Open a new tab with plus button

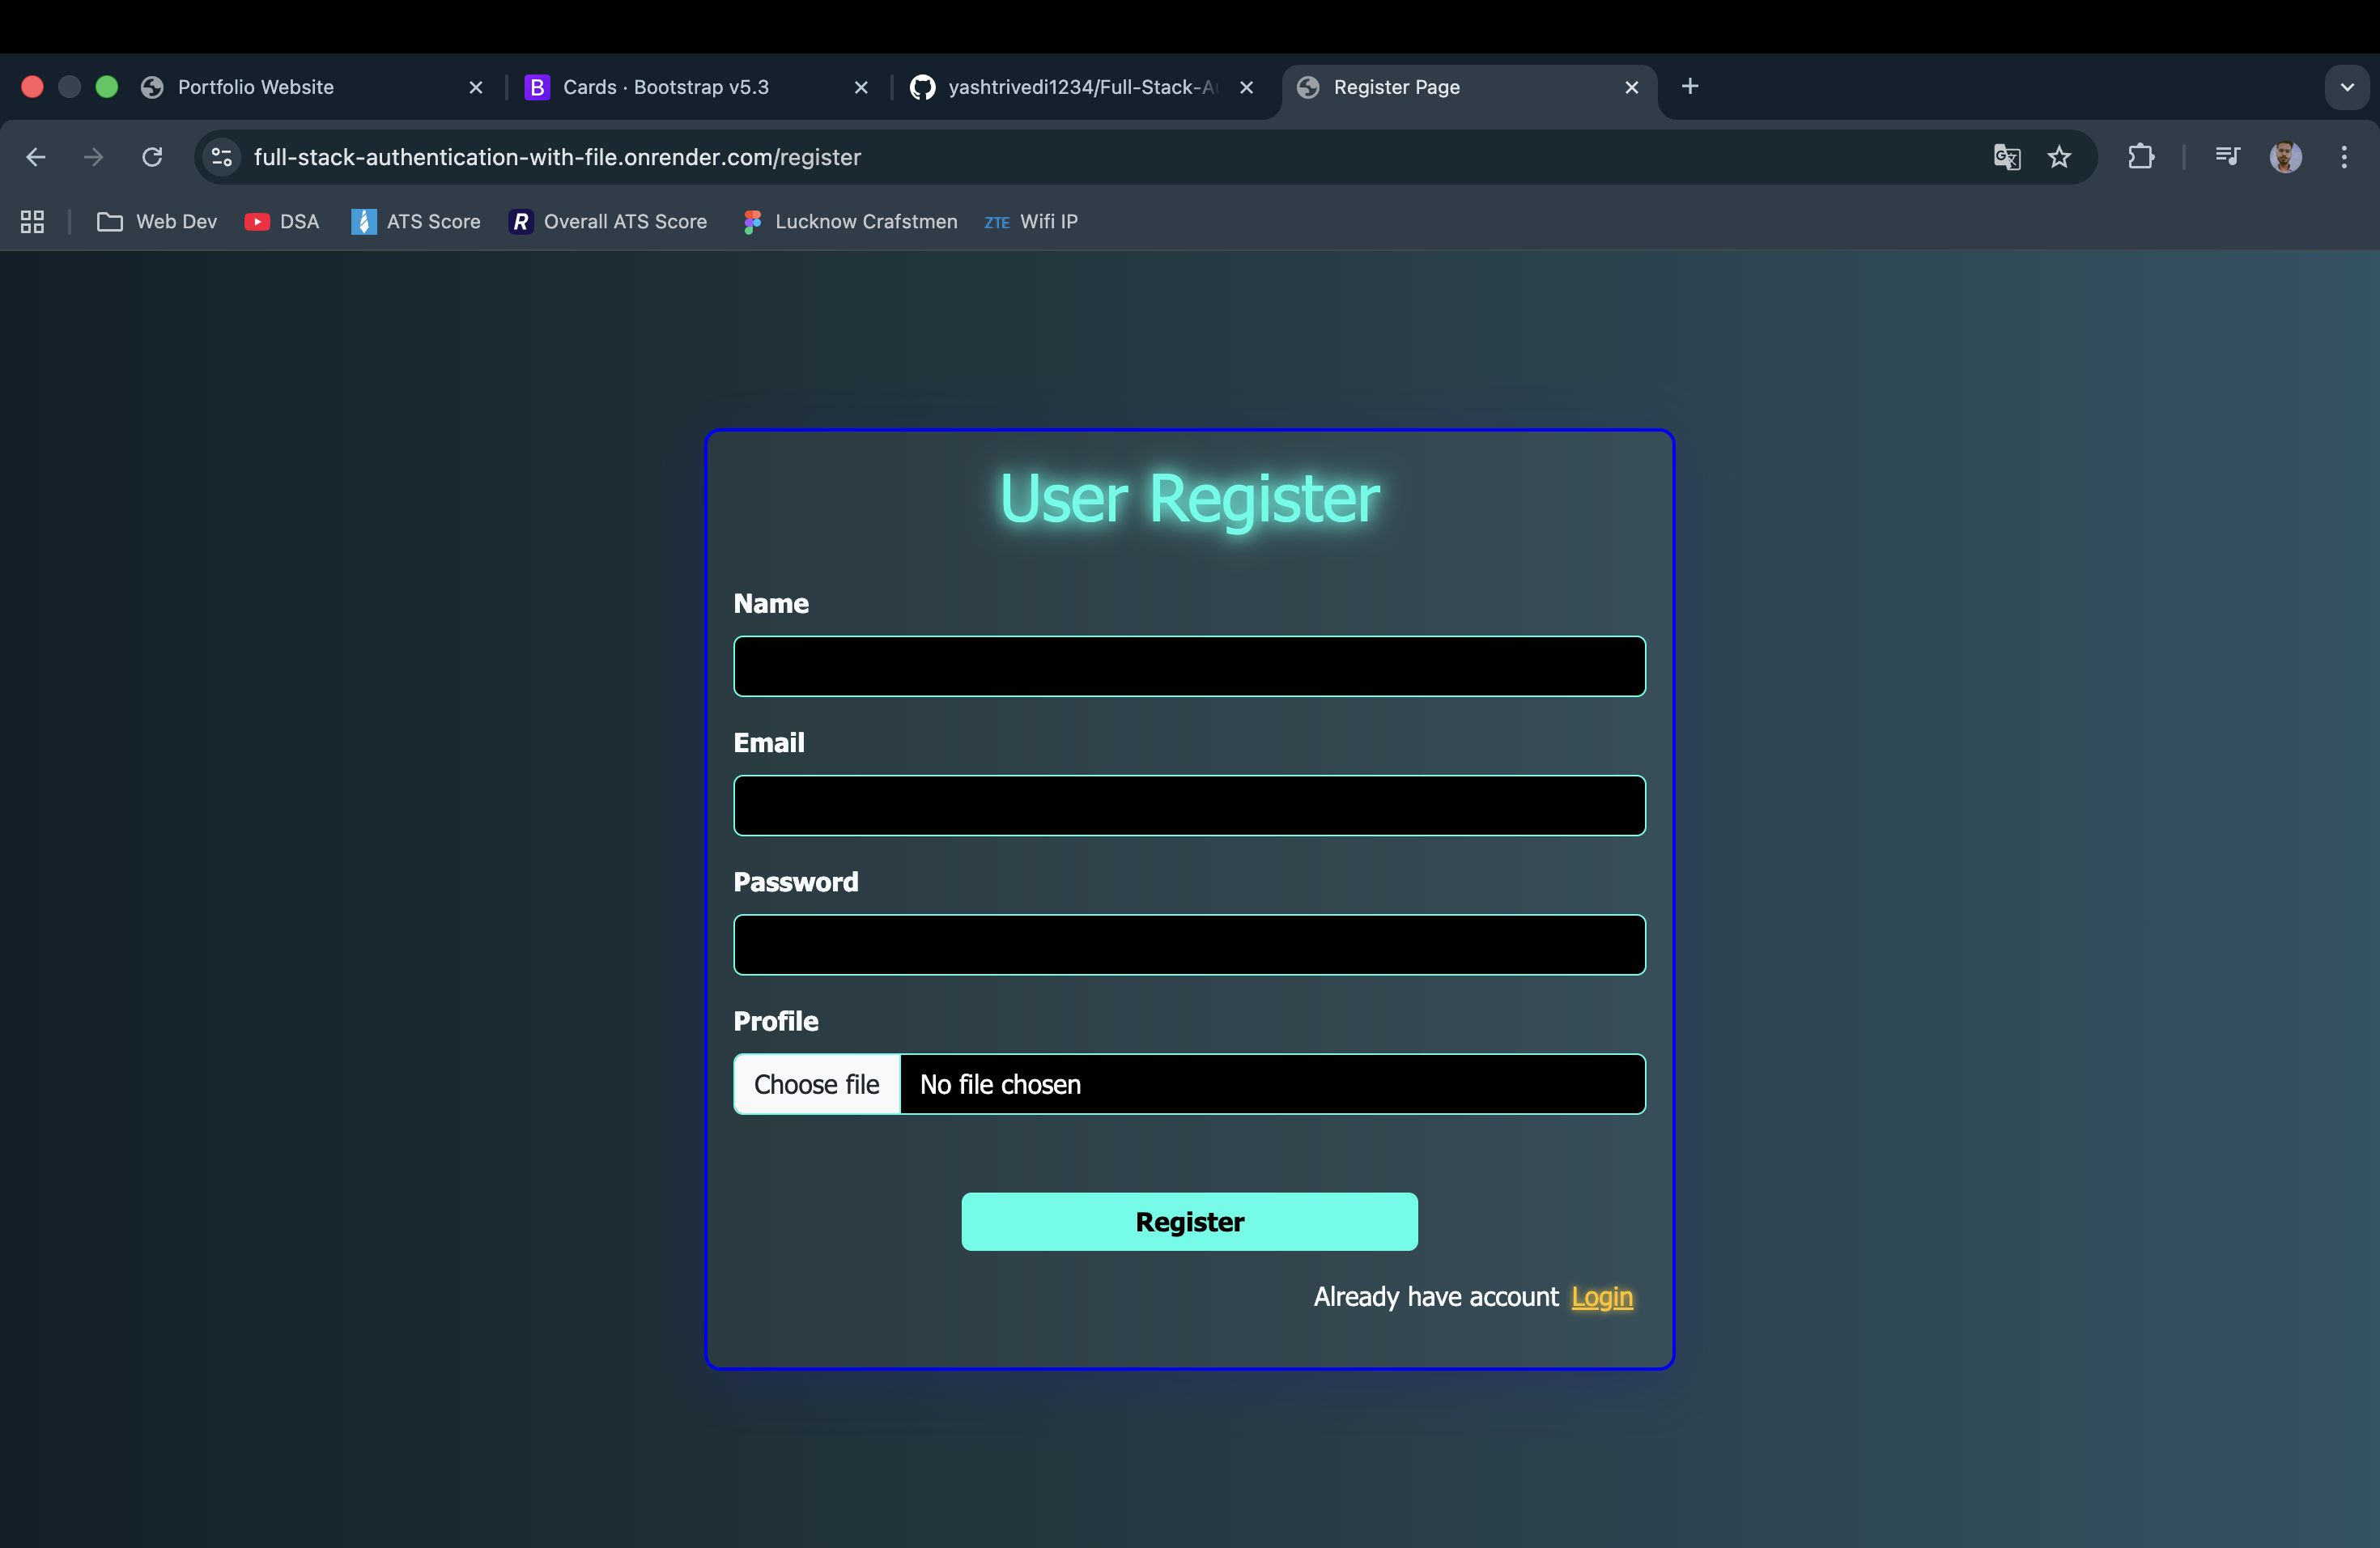(x=1690, y=87)
